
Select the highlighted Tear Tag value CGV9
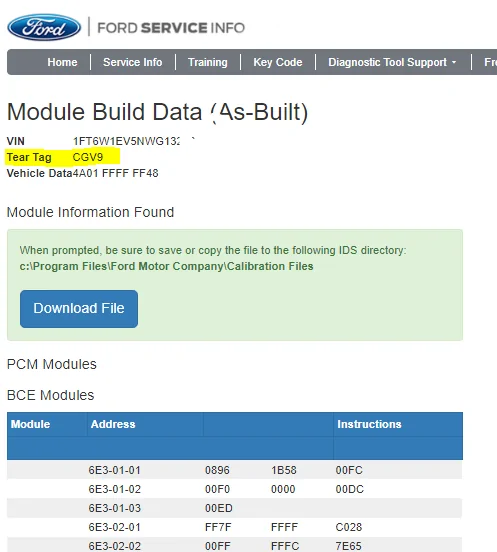click(x=88, y=157)
